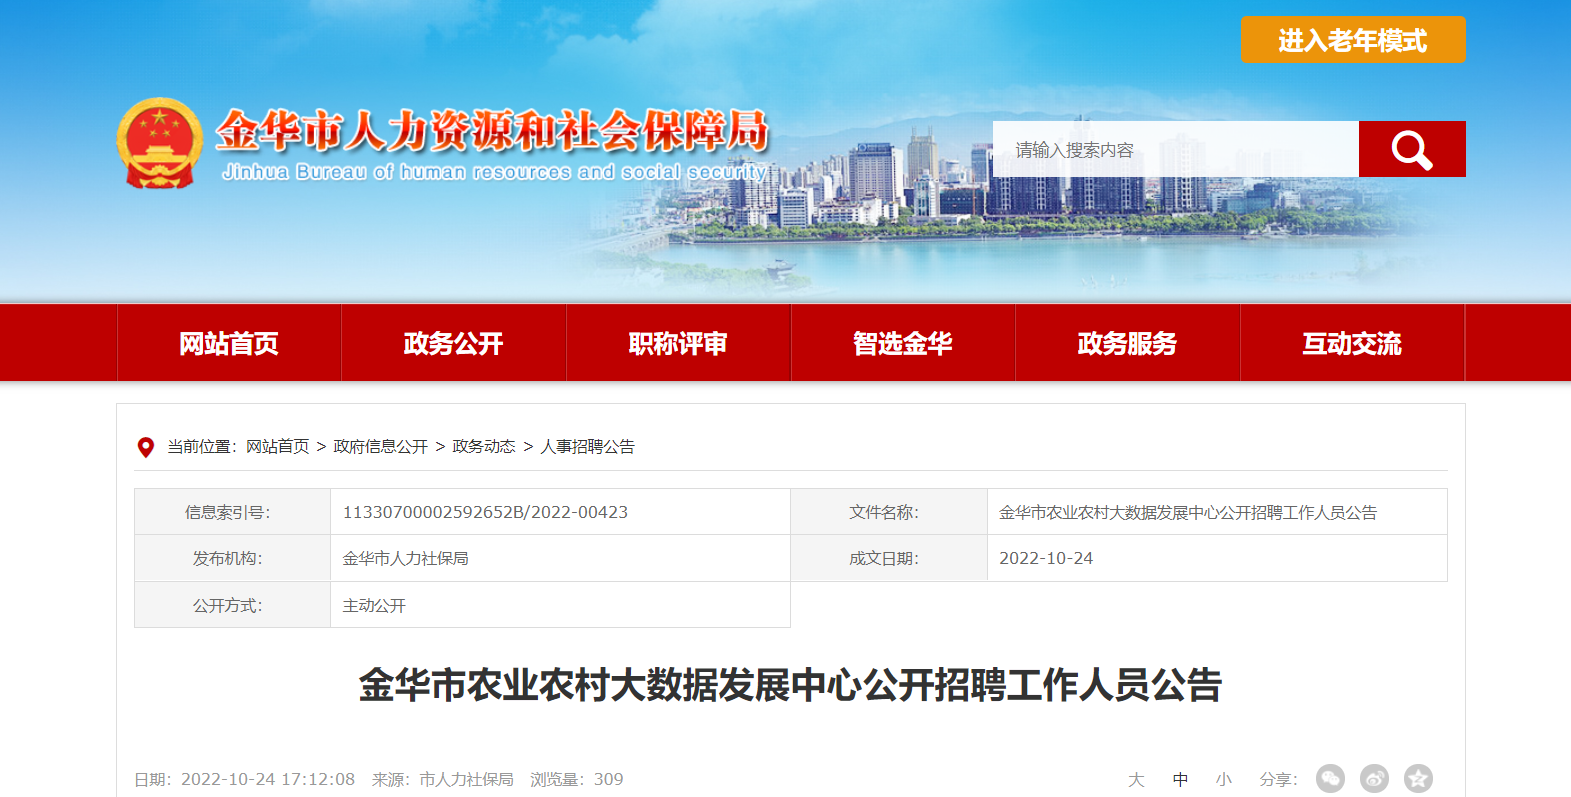Viewport: 1571px width, 797px height.
Task: Go to 网站首页 in the breadcrumb
Action: (x=278, y=447)
